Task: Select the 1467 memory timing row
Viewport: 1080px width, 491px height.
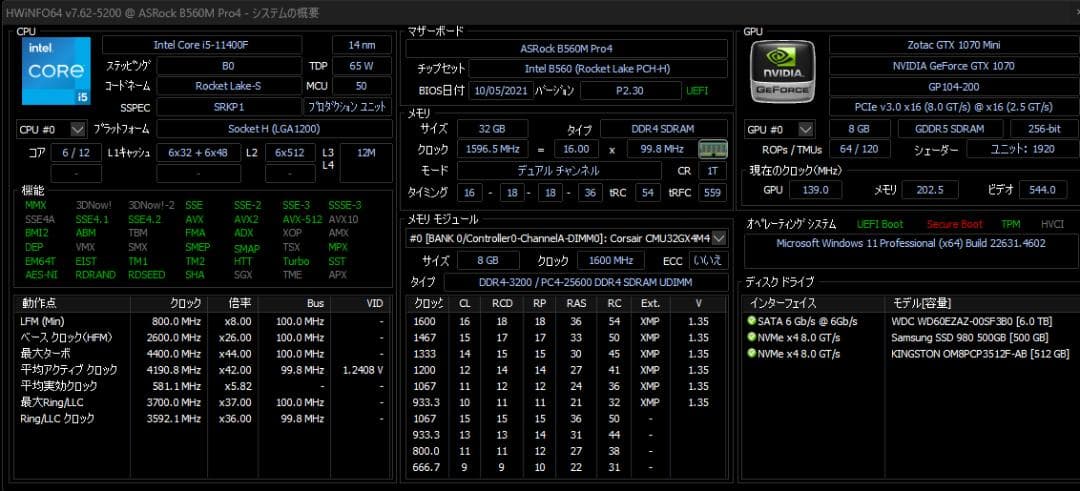Action: coord(565,337)
